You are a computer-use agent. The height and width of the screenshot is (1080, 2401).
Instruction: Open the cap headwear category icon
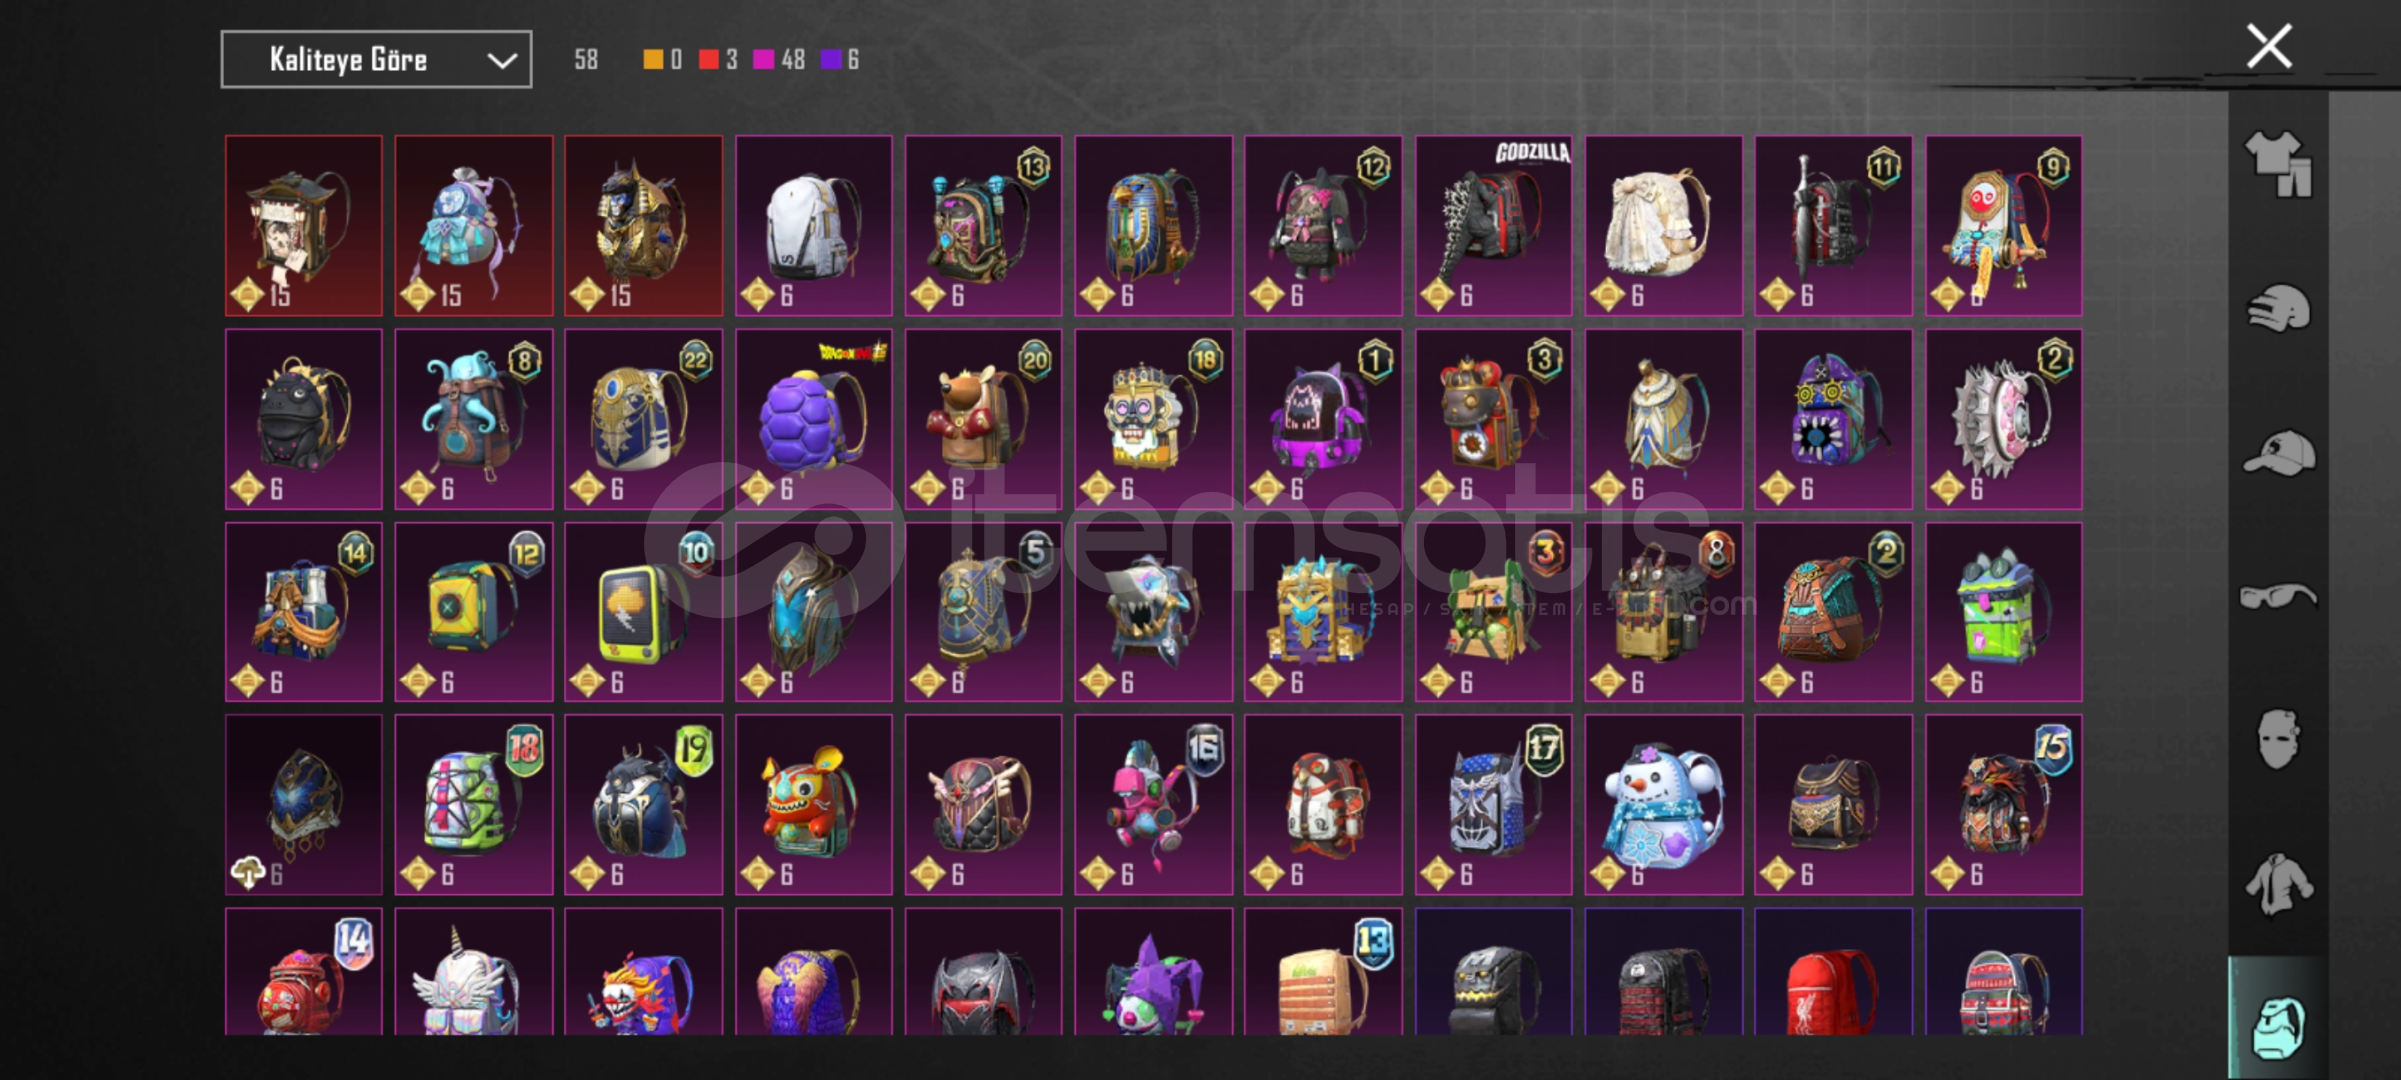tap(2279, 453)
